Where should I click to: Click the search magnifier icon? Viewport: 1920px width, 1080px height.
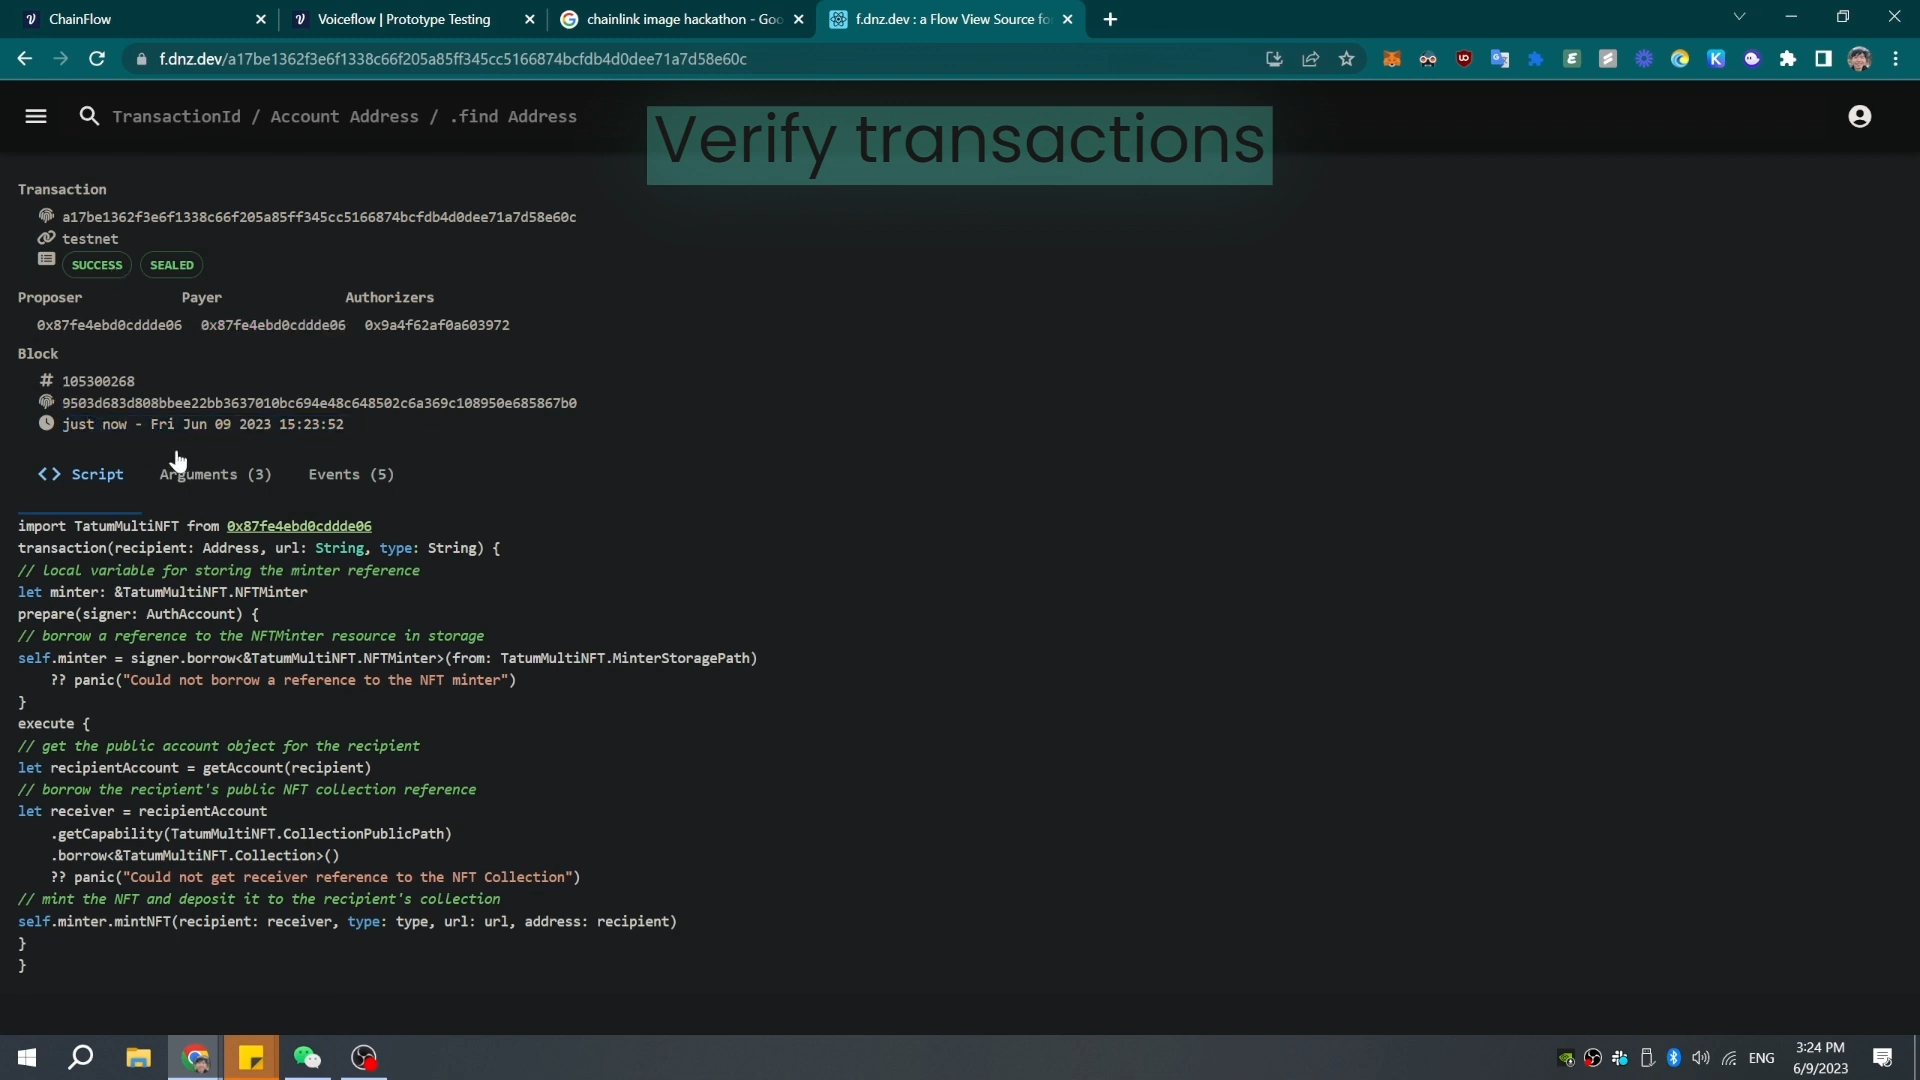pyautogui.click(x=89, y=117)
